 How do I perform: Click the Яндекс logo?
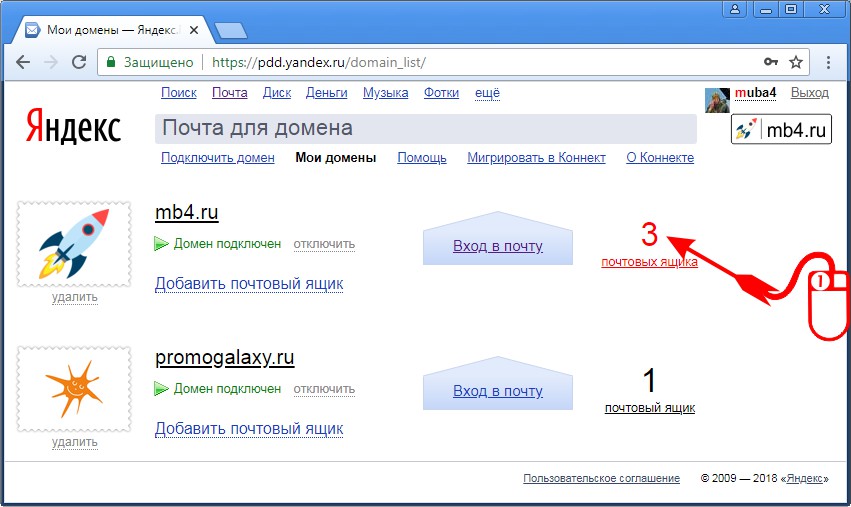[73, 126]
